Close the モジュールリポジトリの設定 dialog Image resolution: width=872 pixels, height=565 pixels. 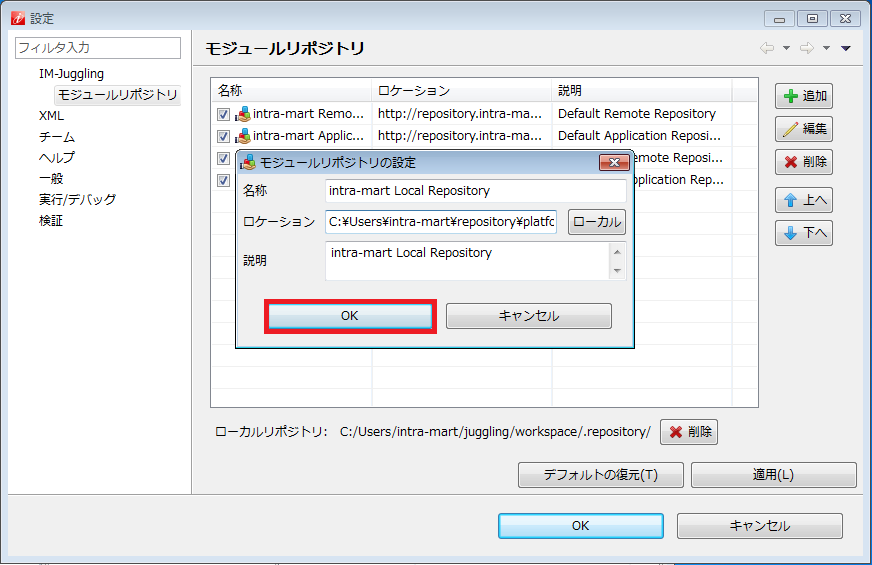pyautogui.click(x=614, y=162)
